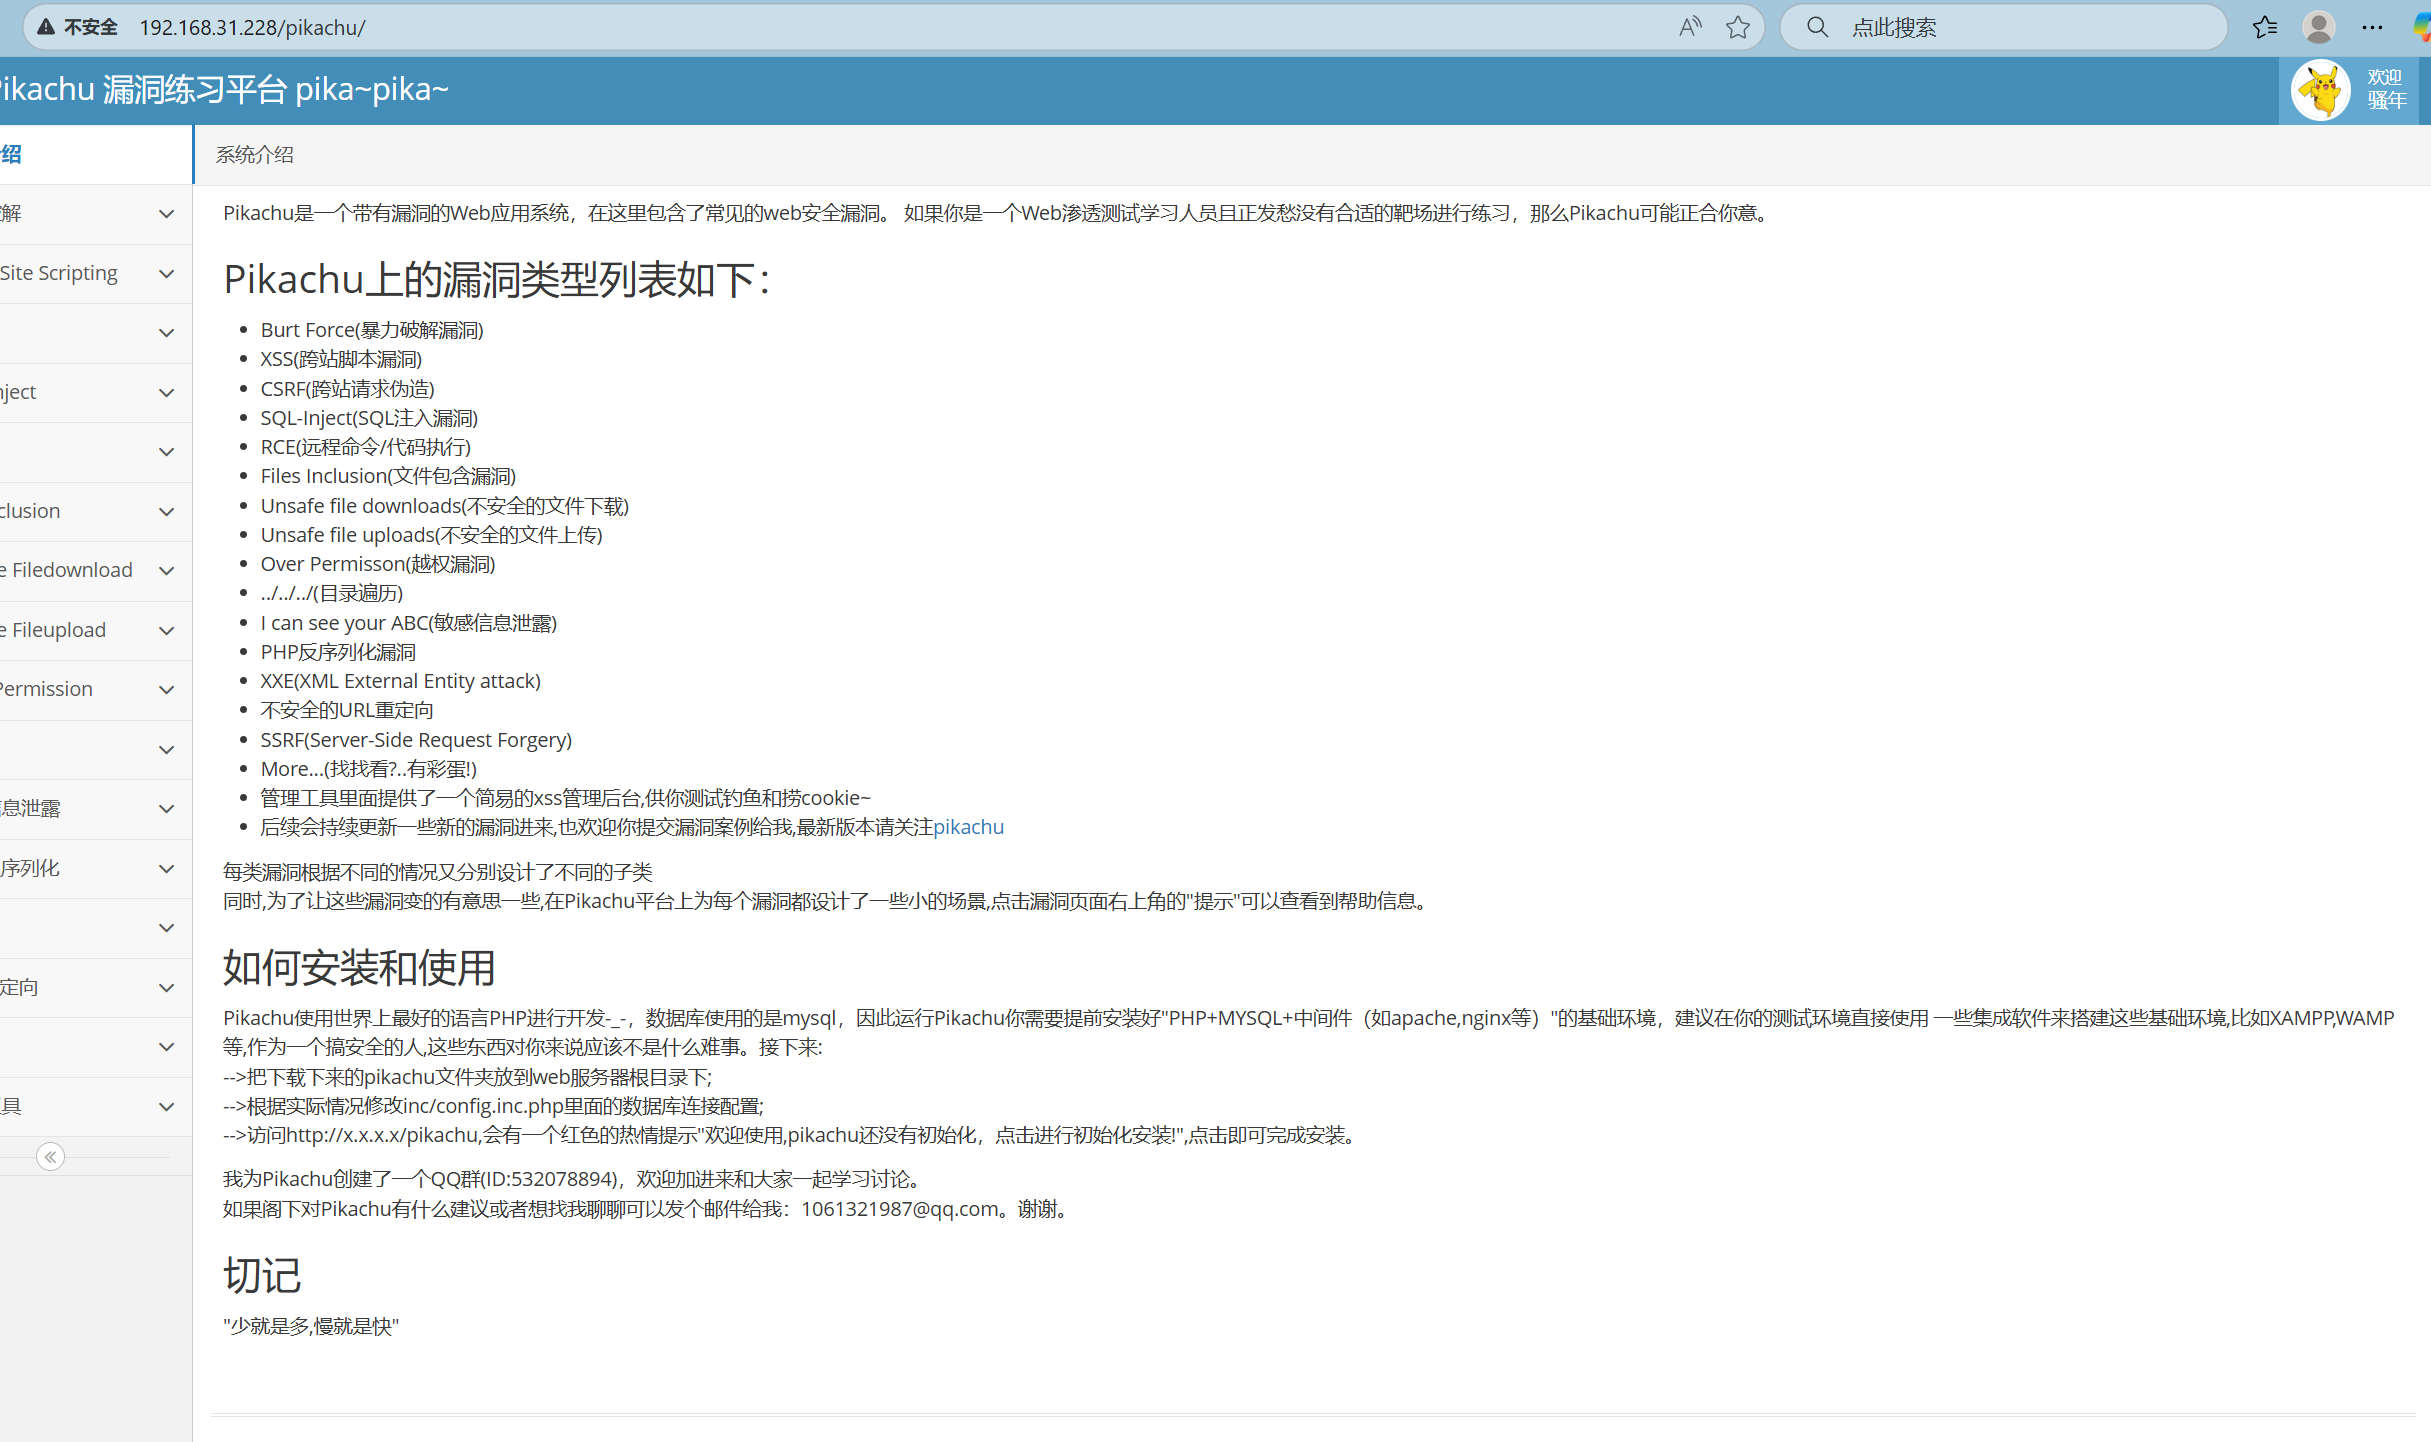Open the clusion sidebar item

tap(95, 511)
